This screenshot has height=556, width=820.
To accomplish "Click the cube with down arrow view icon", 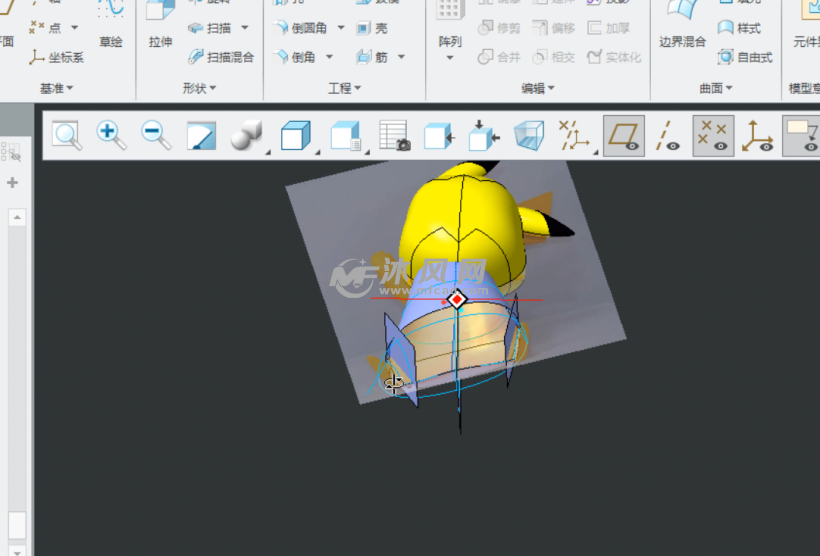I will point(484,136).
